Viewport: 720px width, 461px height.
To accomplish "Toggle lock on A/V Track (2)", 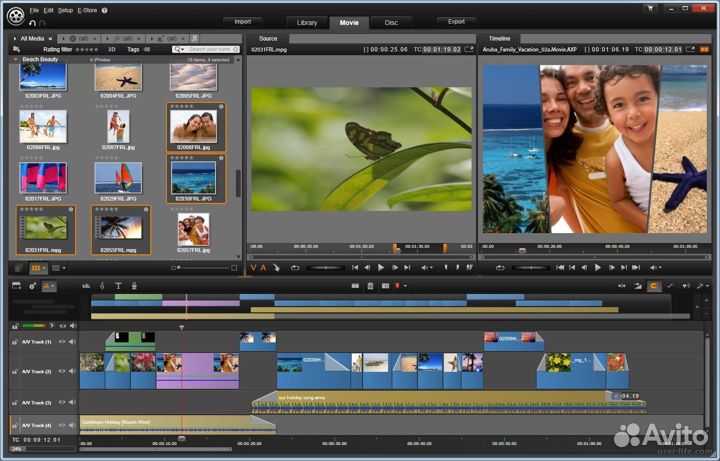I will point(15,371).
